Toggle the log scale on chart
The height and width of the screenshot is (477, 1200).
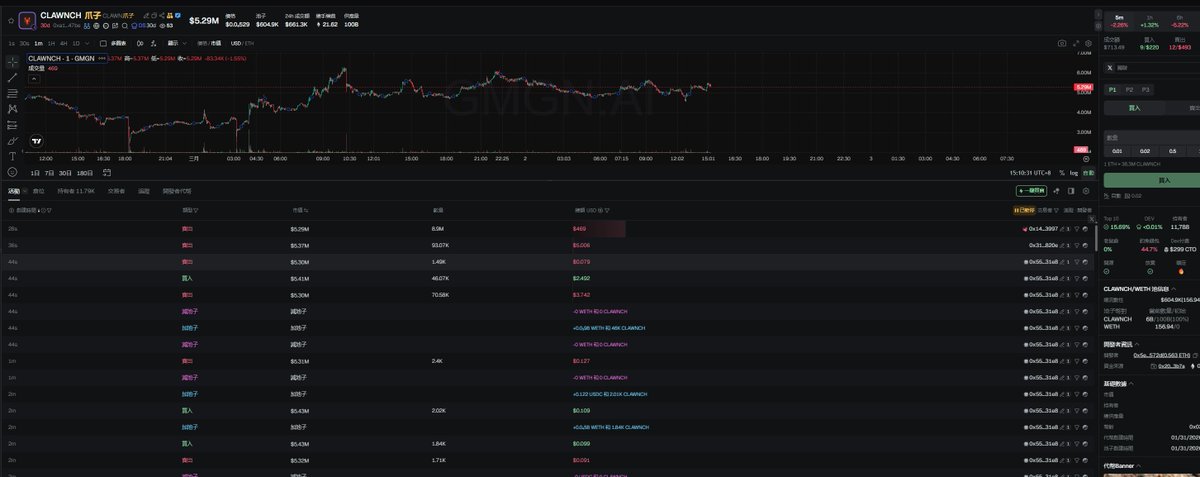[x=1075, y=173]
